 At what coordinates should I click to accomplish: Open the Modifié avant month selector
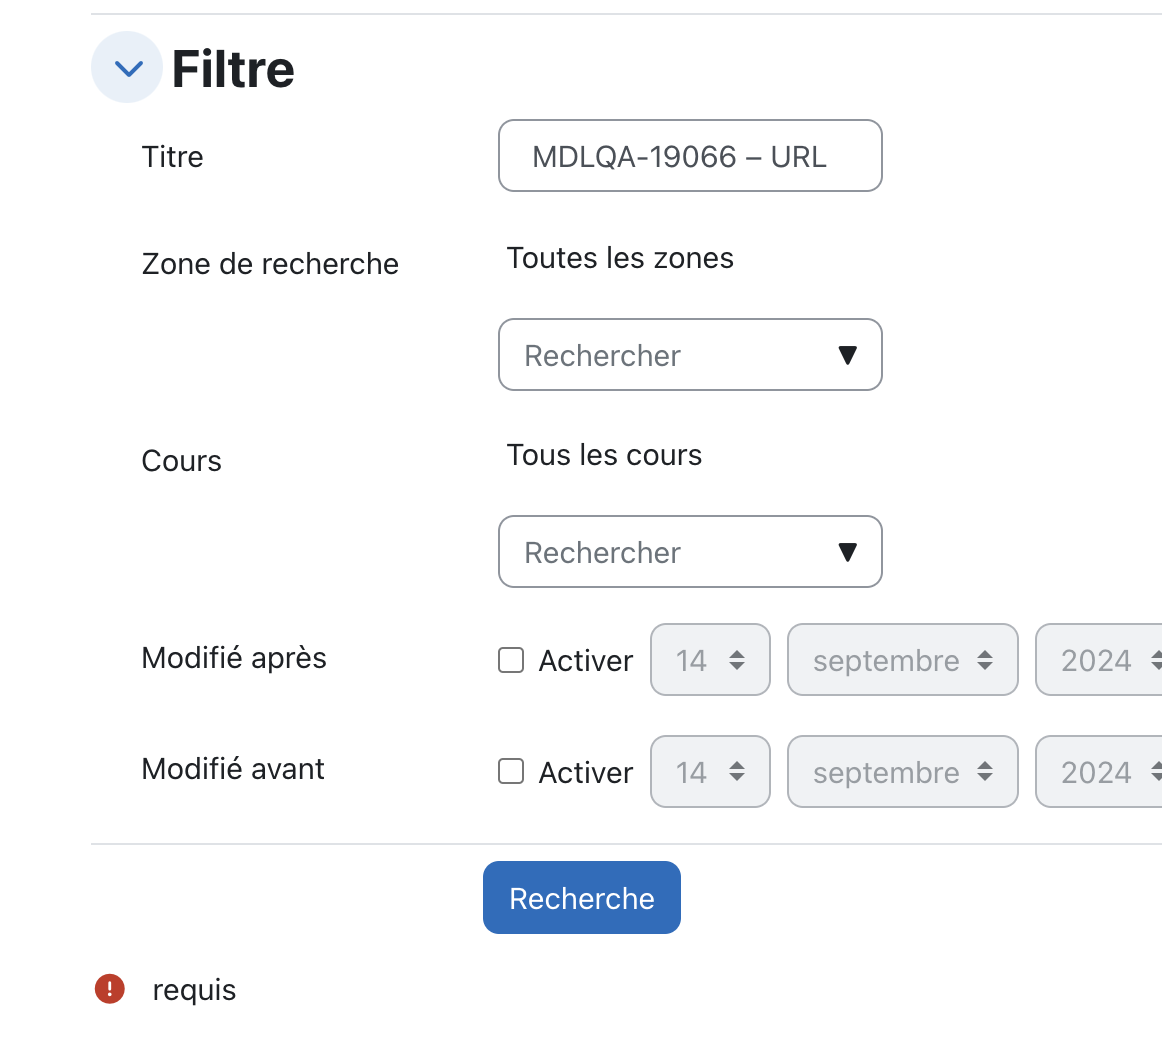pos(903,771)
